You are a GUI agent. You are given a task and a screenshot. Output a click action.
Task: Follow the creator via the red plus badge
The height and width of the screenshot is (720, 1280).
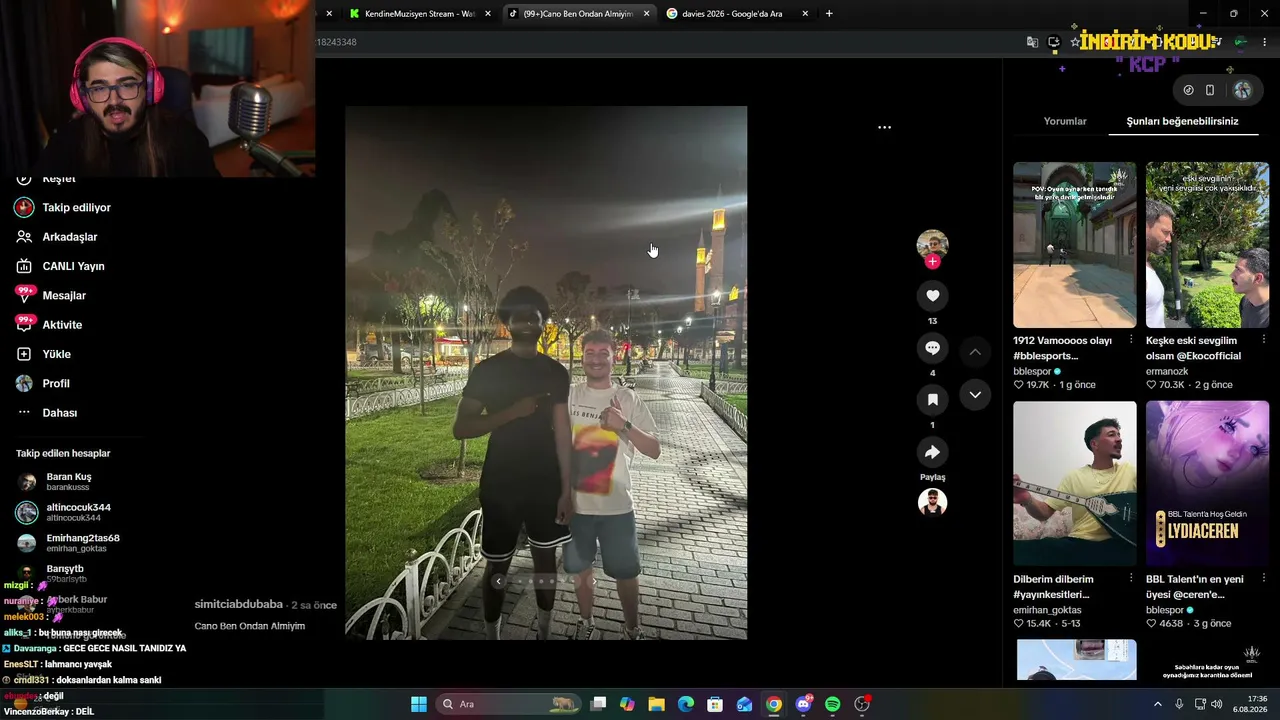click(x=932, y=262)
